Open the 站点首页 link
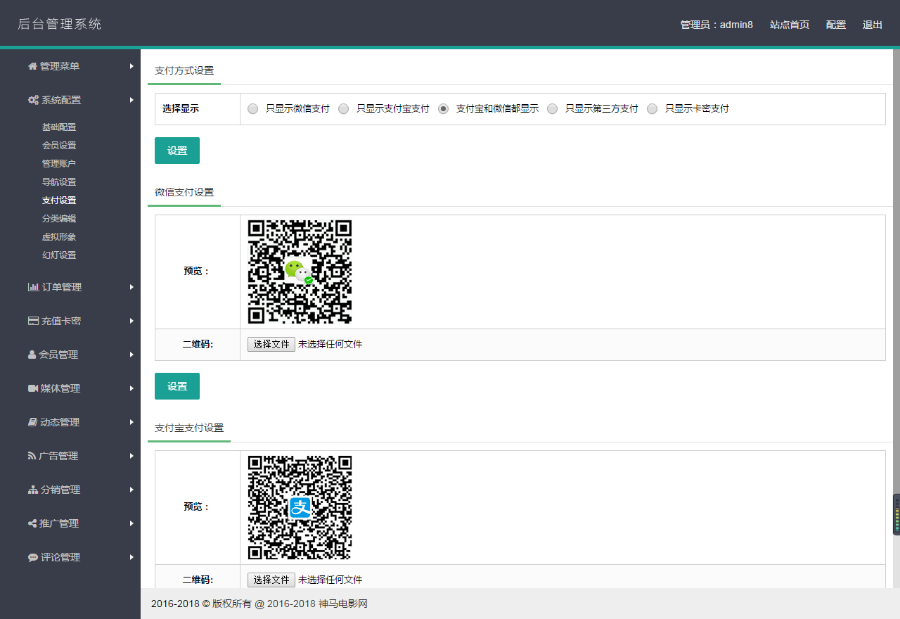900x619 pixels. [790, 24]
